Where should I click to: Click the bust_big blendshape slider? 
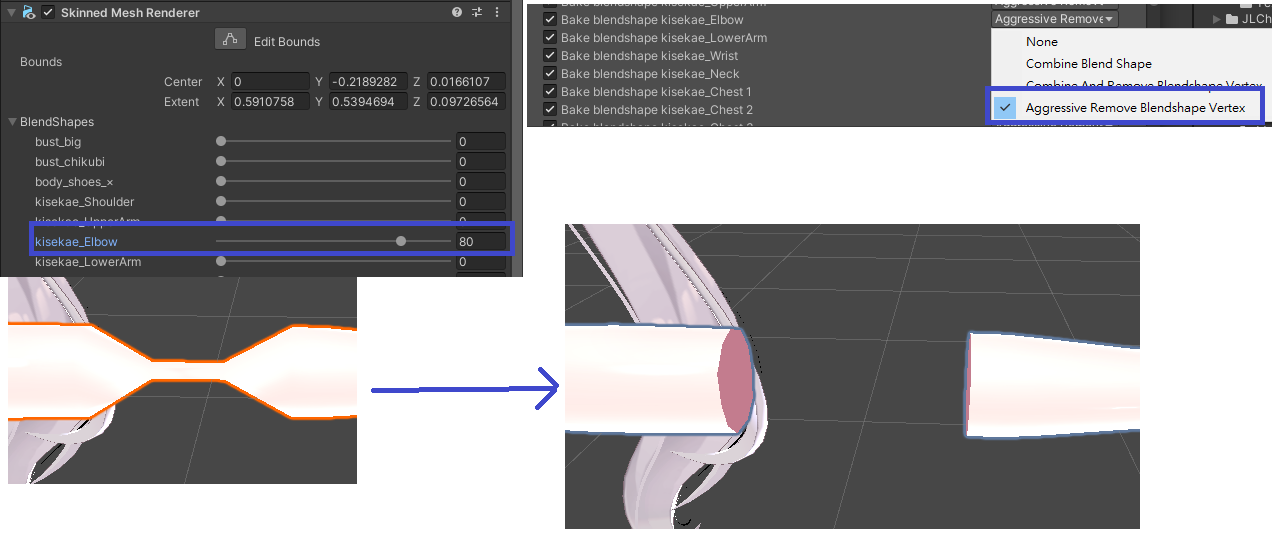point(334,142)
